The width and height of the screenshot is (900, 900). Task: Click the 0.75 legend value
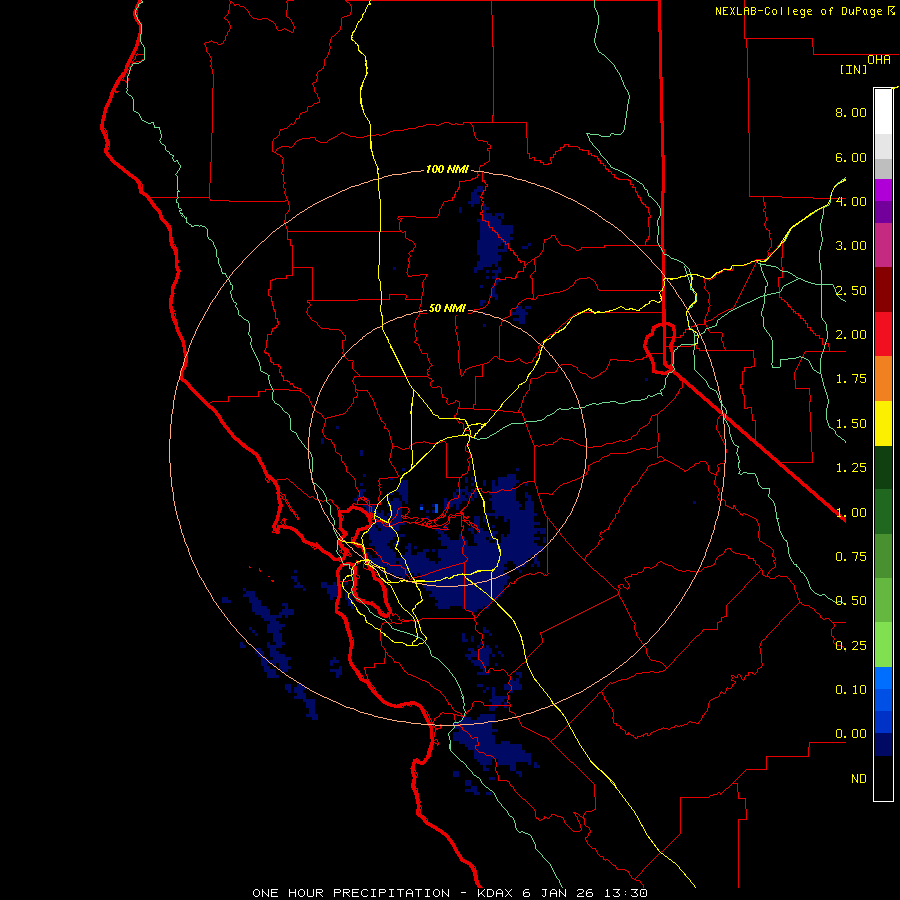click(x=851, y=557)
